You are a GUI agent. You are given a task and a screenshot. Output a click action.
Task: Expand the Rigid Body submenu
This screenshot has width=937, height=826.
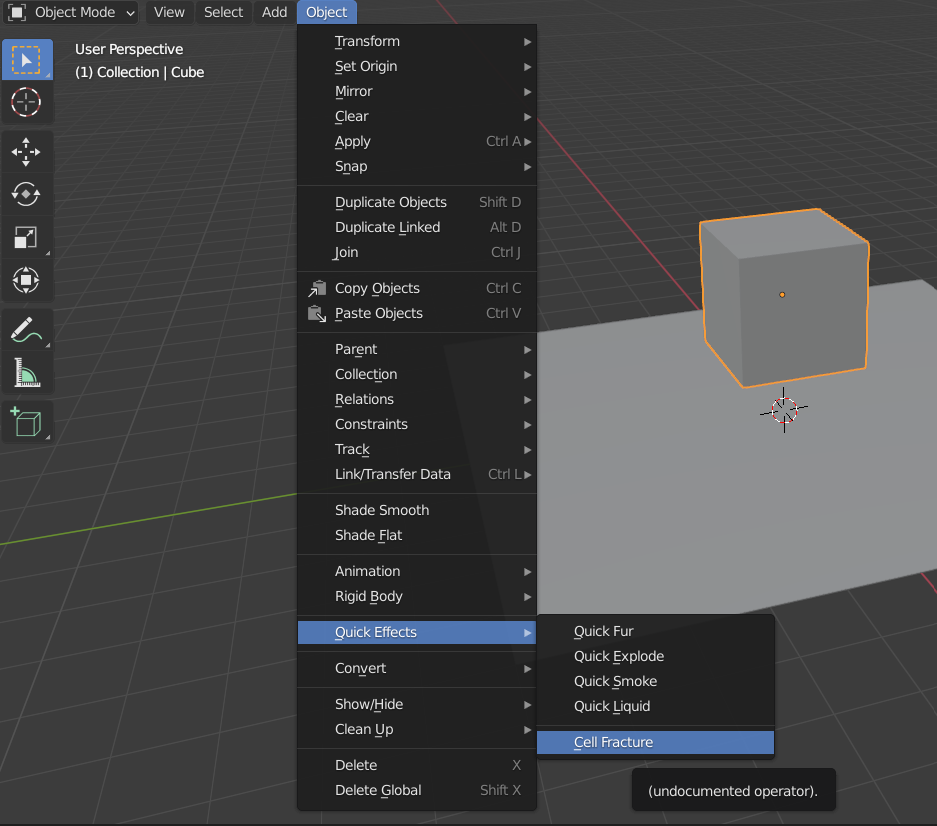coord(417,597)
